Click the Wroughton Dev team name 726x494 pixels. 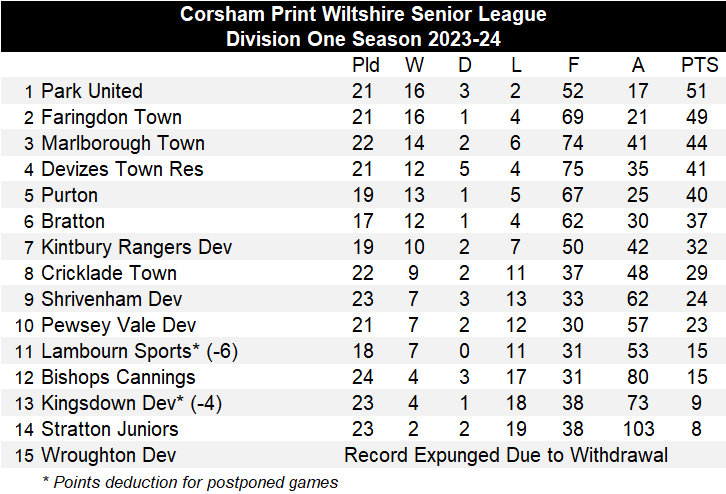click(x=108, y=455)
